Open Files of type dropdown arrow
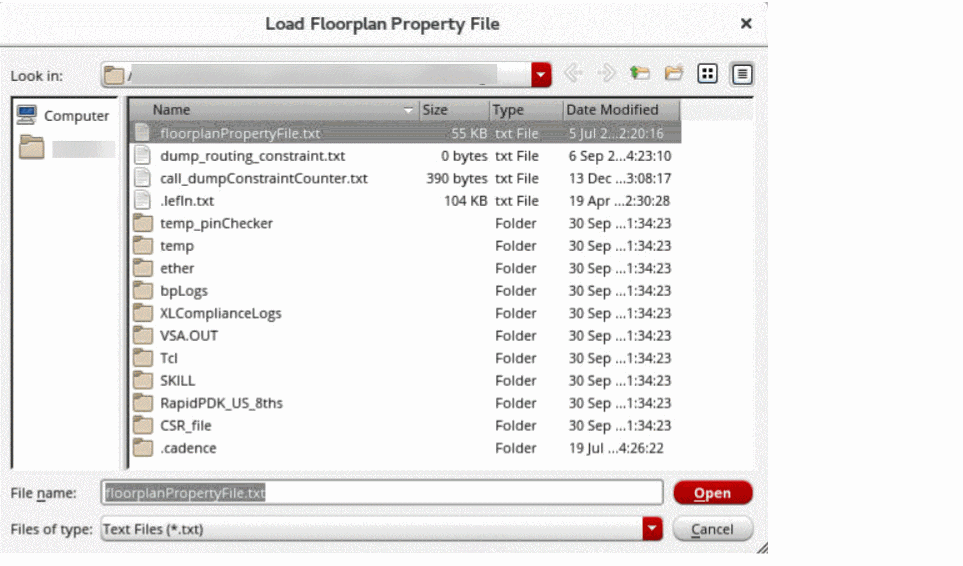 652,529
